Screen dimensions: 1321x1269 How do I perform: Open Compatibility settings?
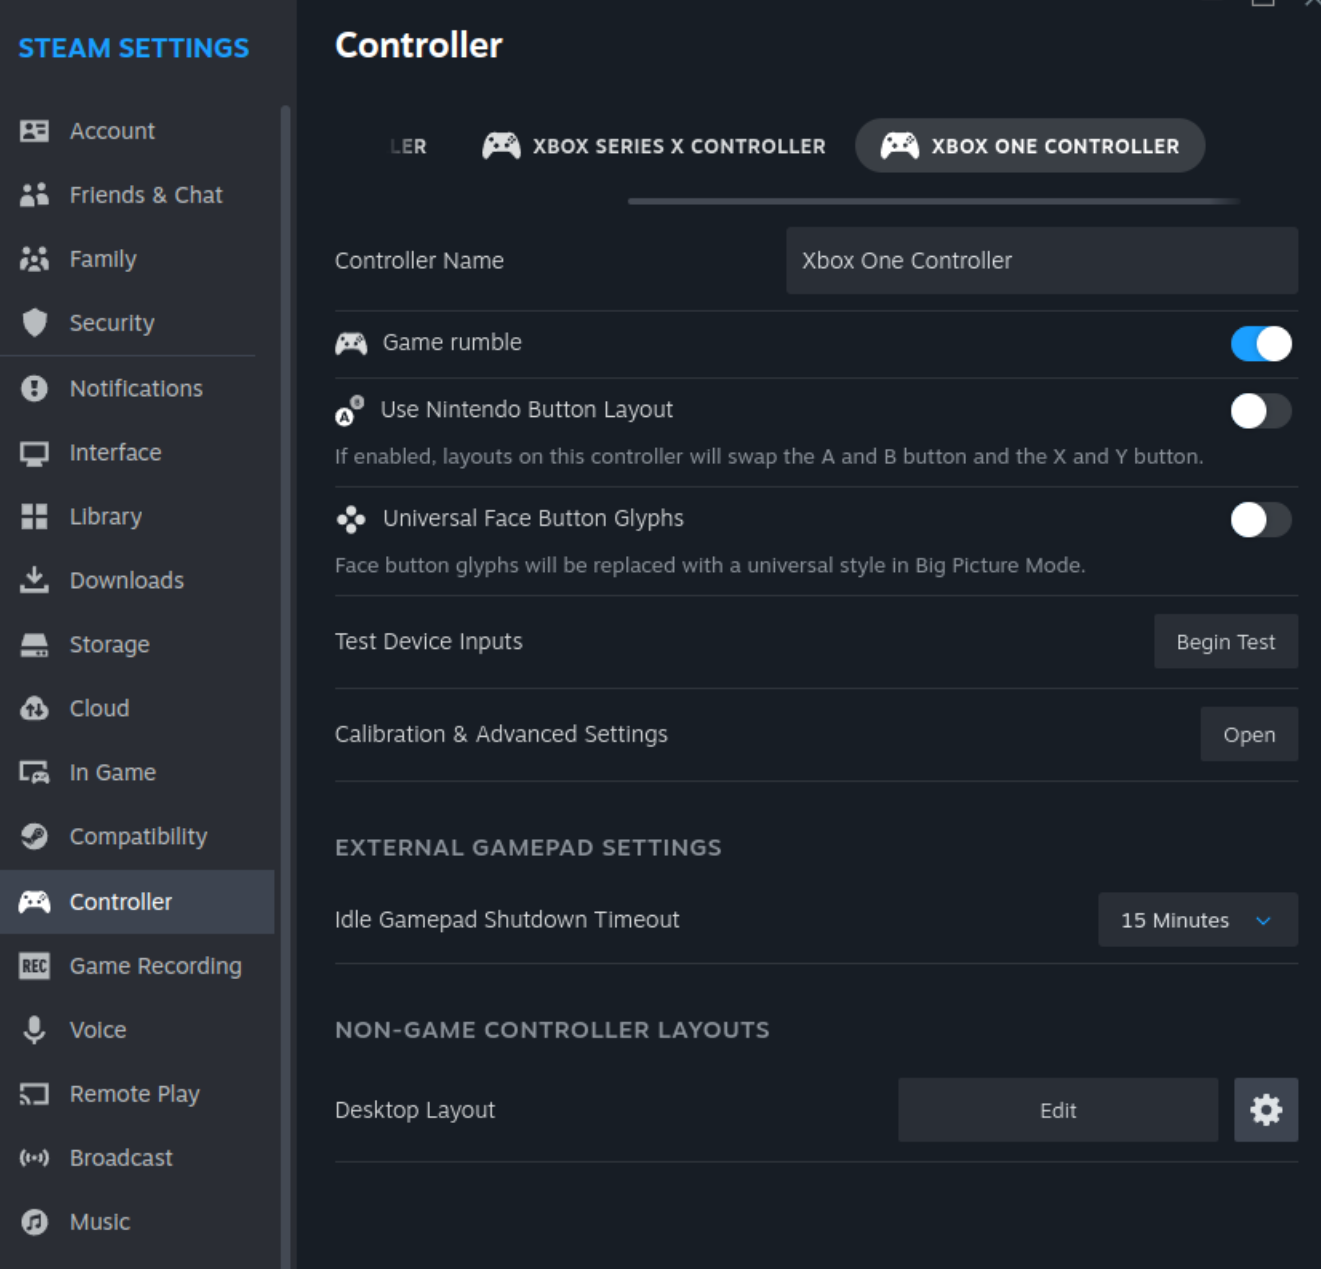[137, 836]
